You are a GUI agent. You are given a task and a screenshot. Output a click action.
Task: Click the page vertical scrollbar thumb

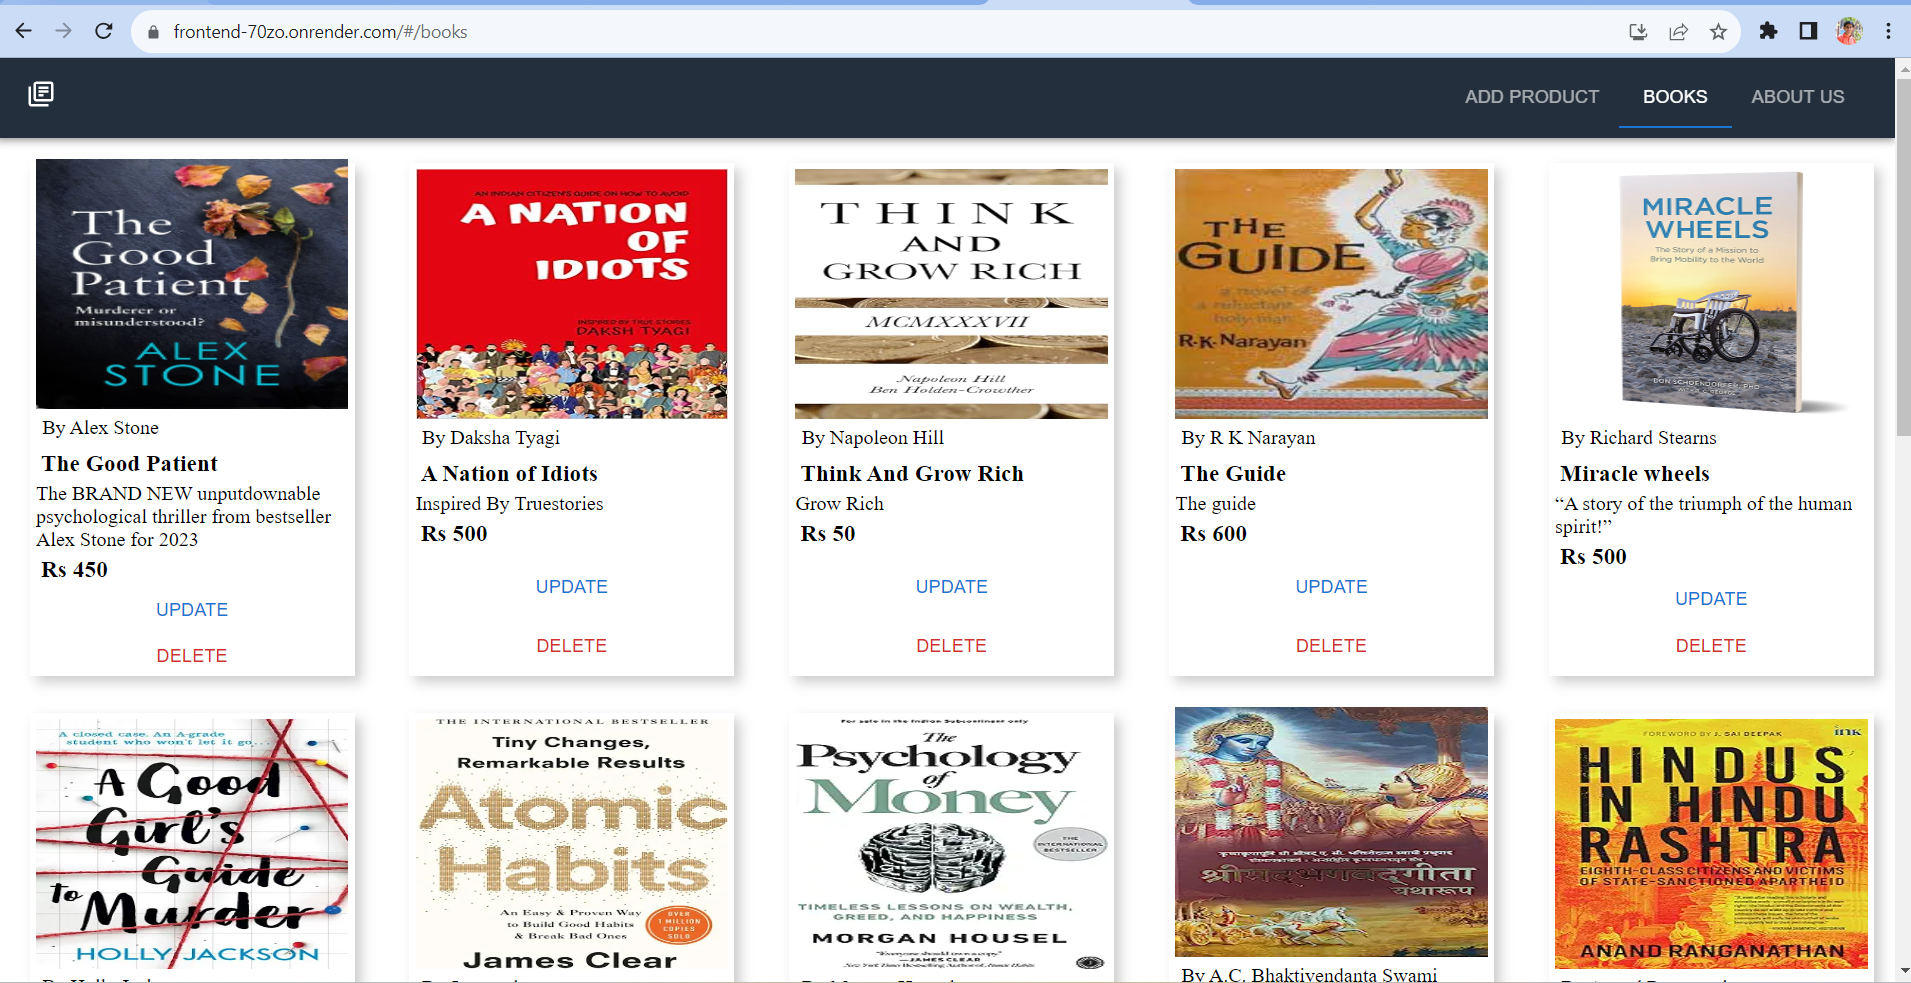(1903, 257)
